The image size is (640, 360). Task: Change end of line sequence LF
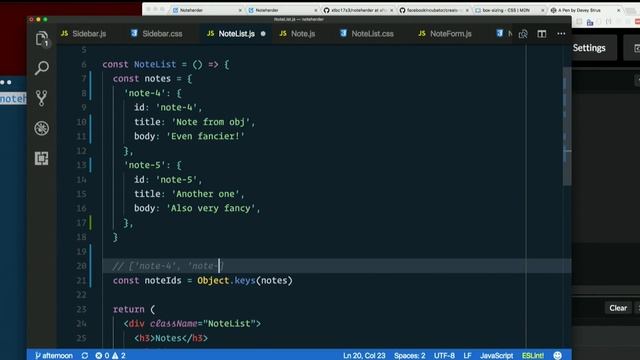click(x=467, y=356)
